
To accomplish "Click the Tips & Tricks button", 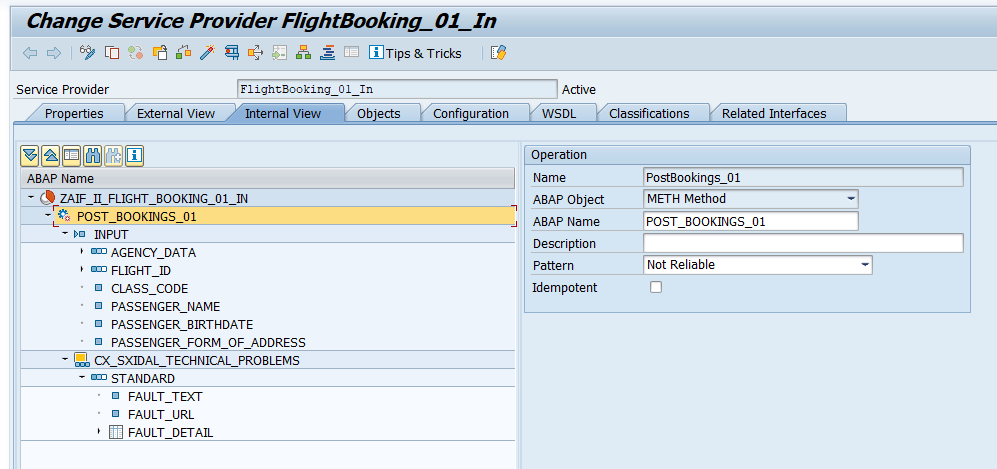I will pos(415,53).
